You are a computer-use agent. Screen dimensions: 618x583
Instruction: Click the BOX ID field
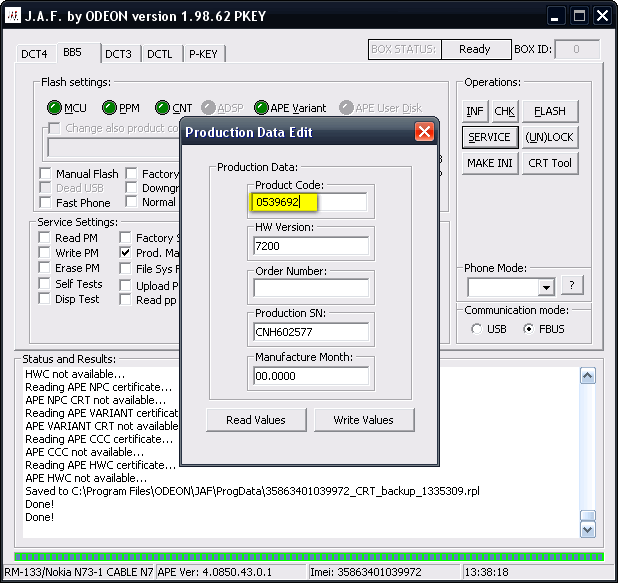pyautogui.click(x=577, y=49)
